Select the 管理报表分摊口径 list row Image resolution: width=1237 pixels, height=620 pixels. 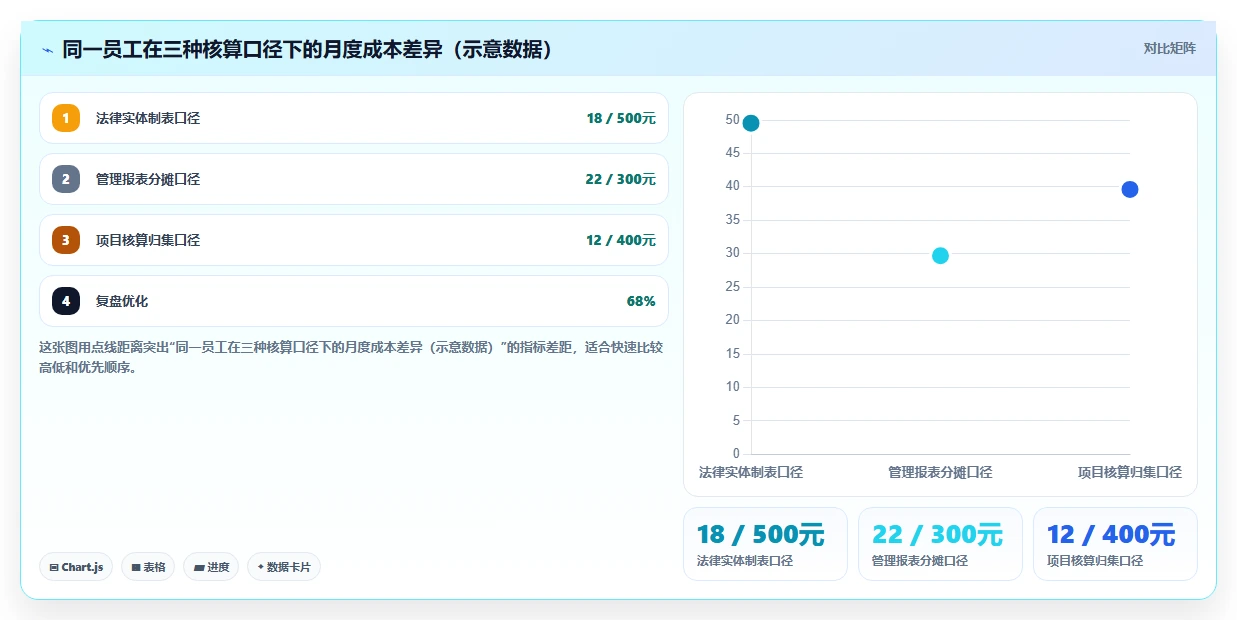[354, 179]
